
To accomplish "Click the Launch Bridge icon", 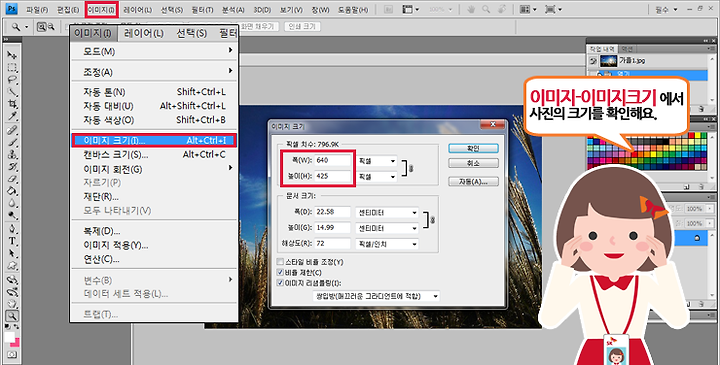I will click(x=388, y=9).
